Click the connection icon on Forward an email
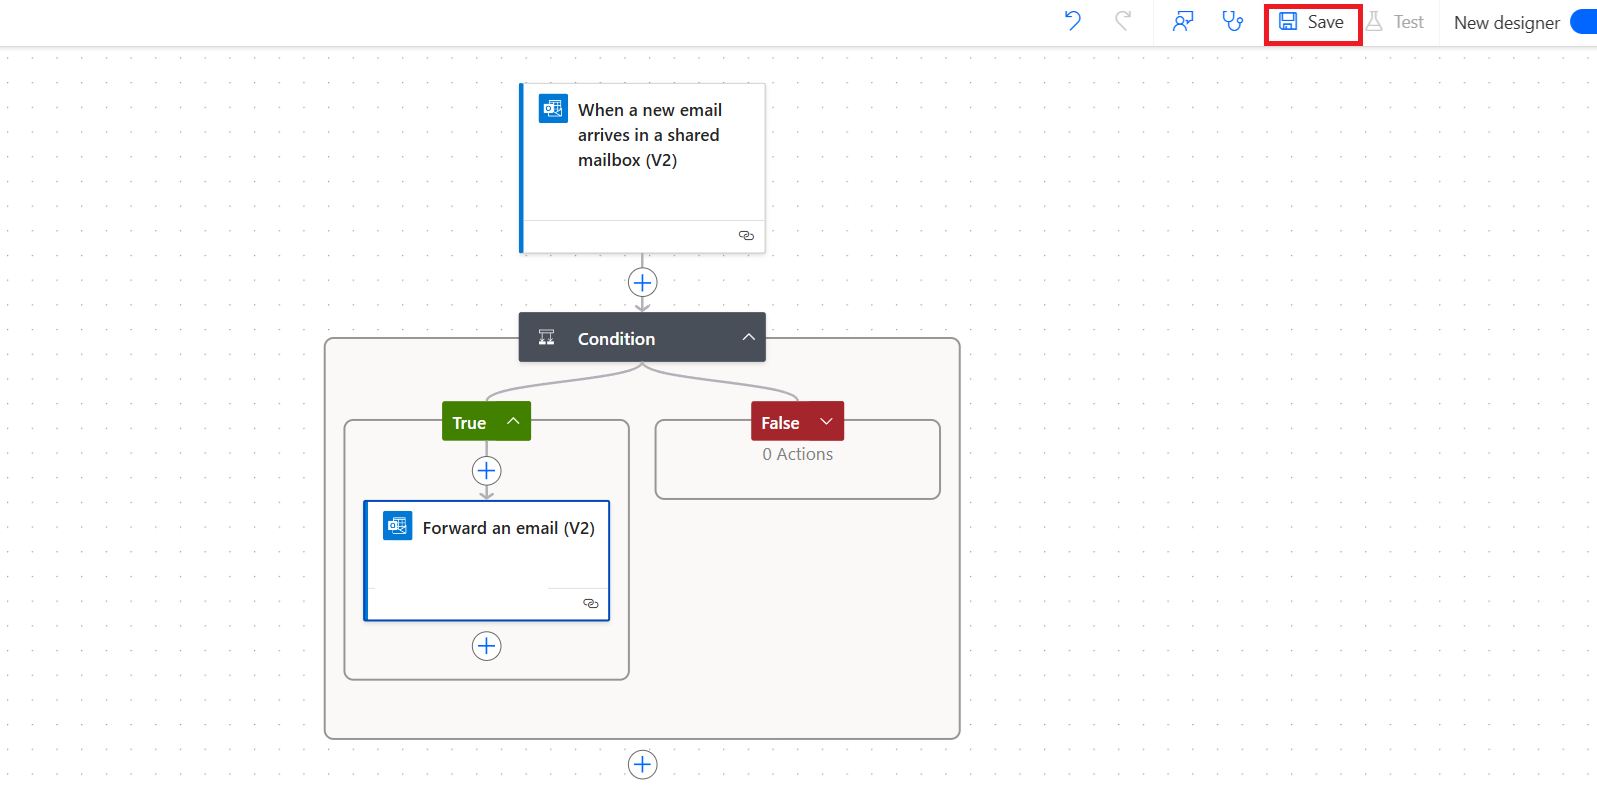Screen dimensions: 1597x792 [x=590, y=603]
